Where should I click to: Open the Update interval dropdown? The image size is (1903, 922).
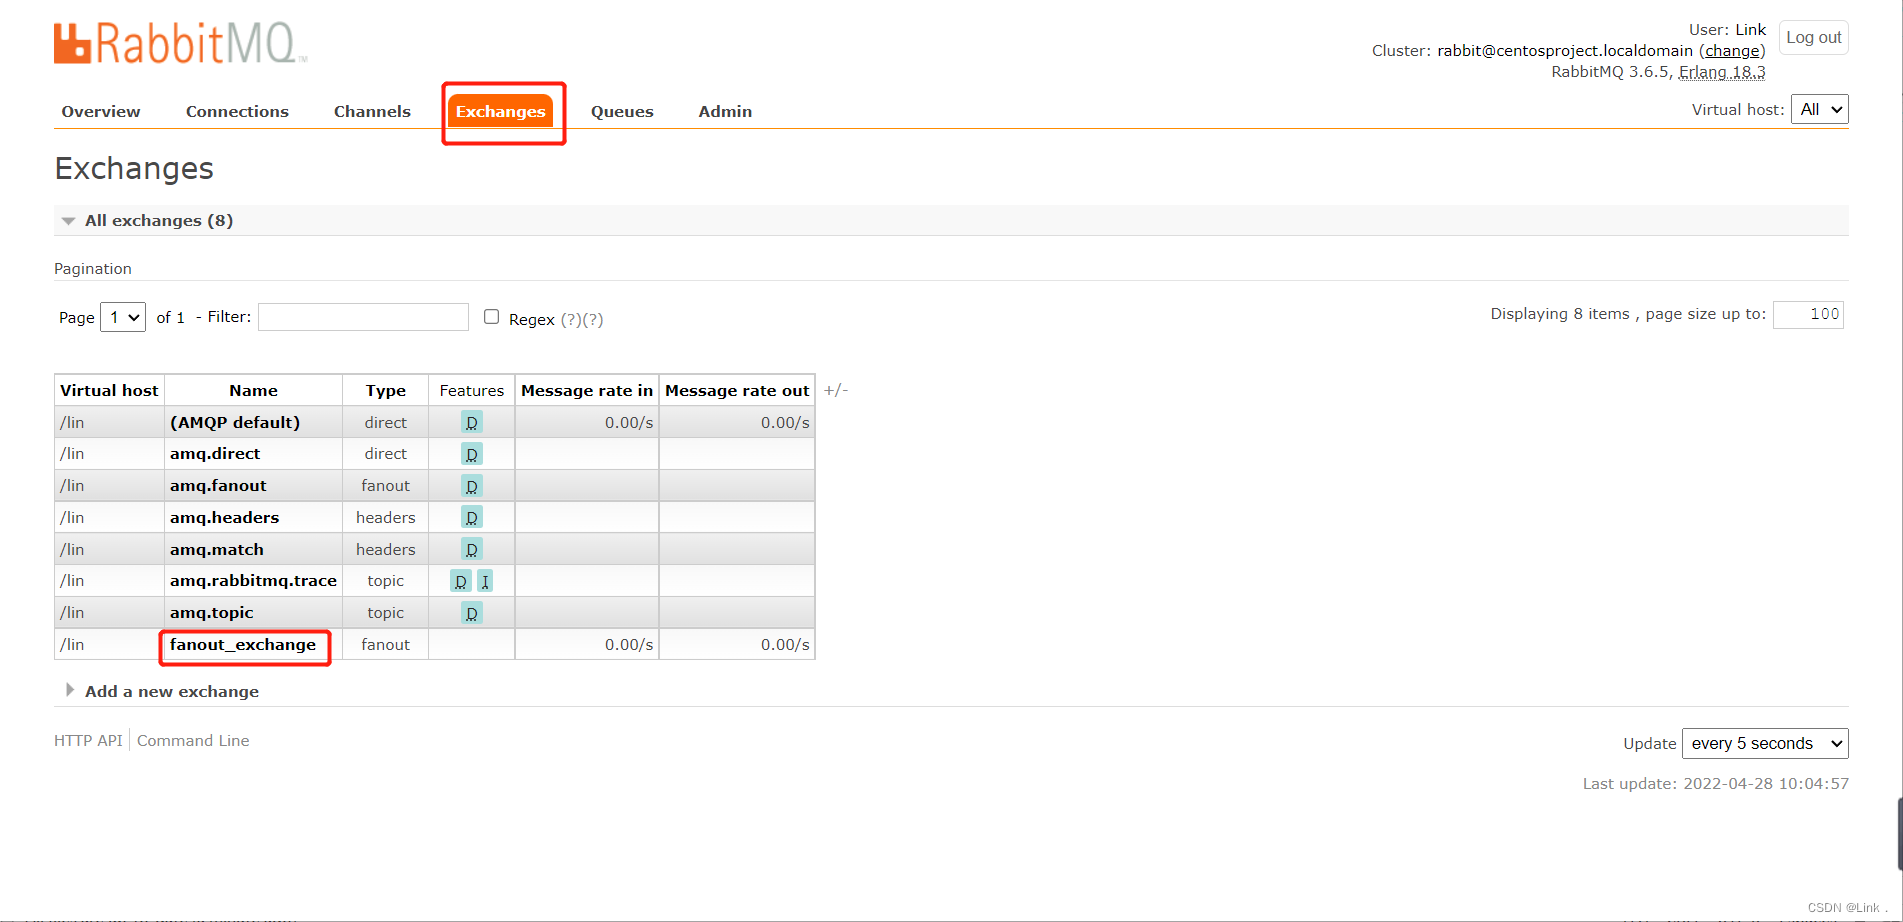click(x=1765, y=743)
